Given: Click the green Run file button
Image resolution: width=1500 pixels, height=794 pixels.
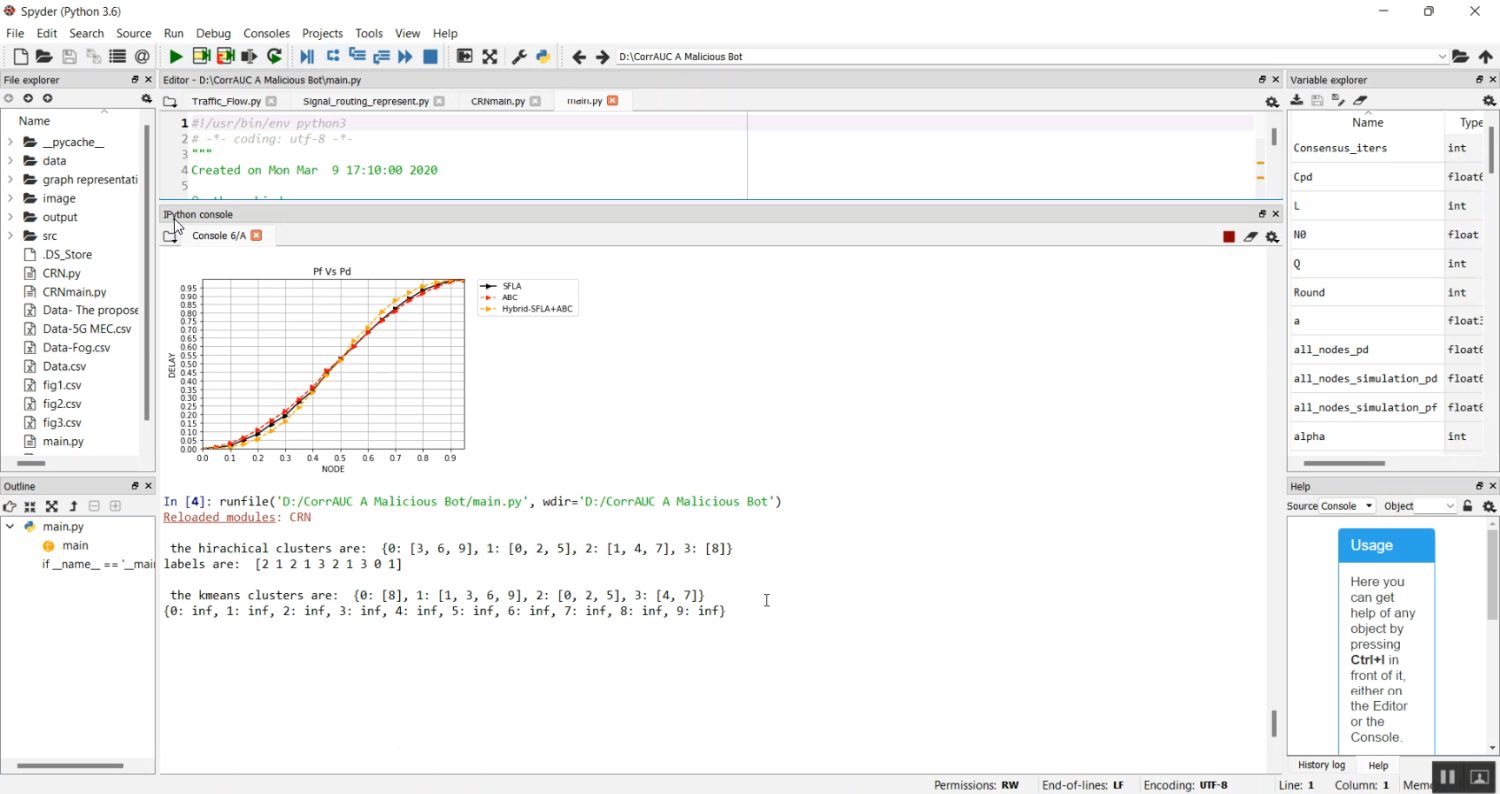Looking at the screenshot, I should point(176,57).
